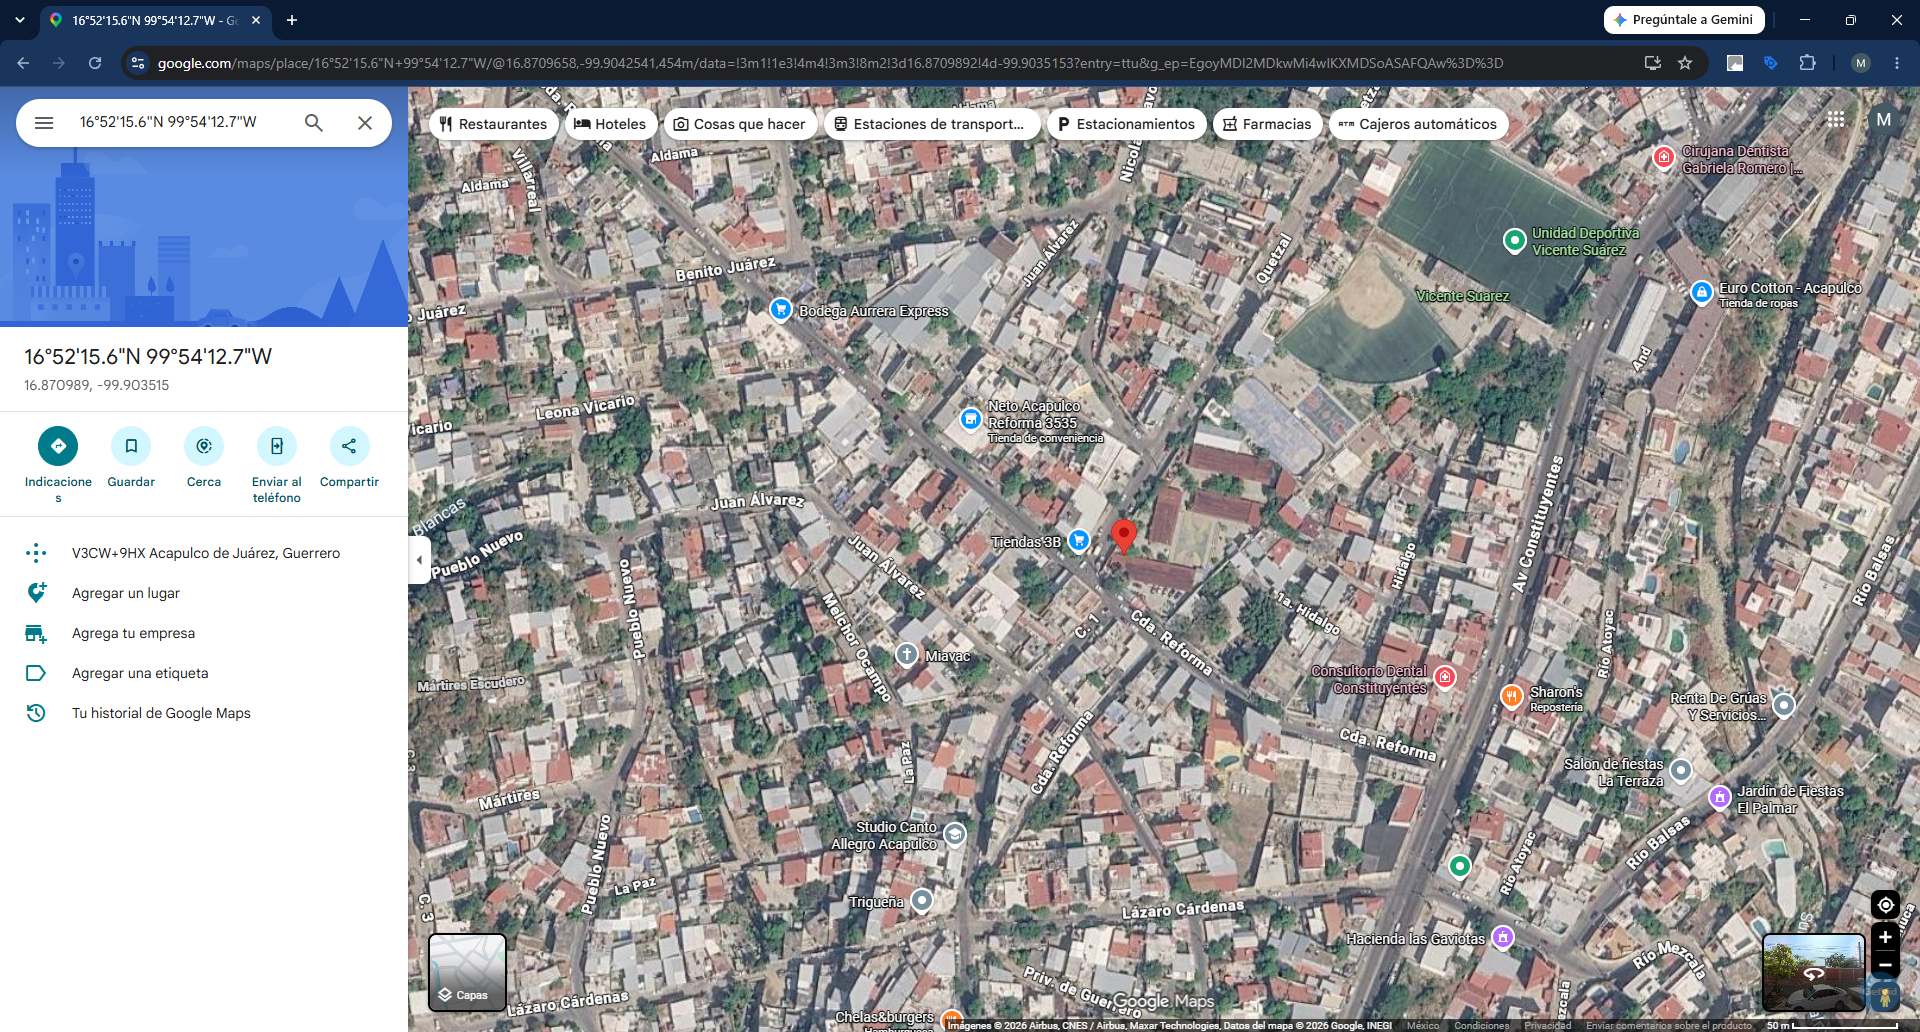Screen dimensions: 1920x1032
Task: Open a new browser tab
Action: (292, 20)
